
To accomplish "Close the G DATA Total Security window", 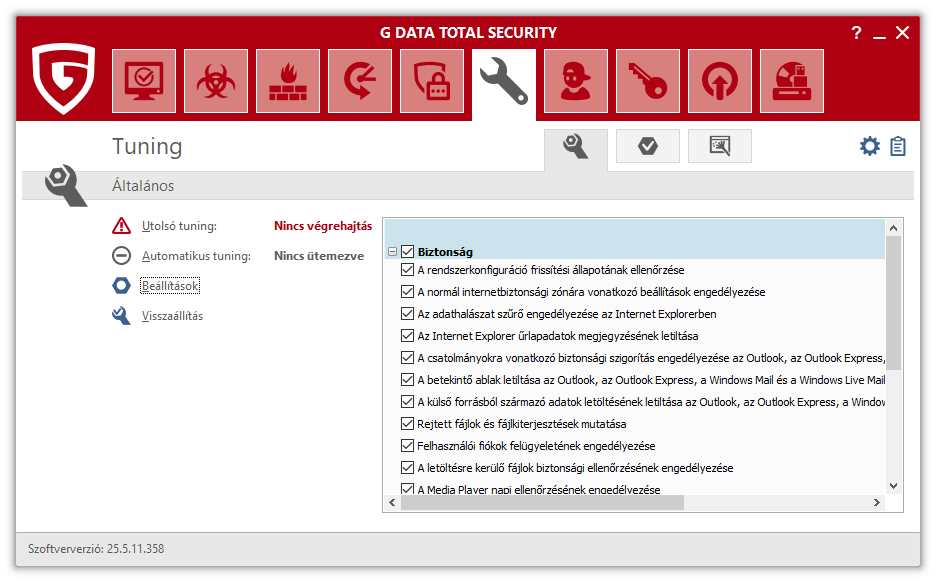I will coord(903,32).
